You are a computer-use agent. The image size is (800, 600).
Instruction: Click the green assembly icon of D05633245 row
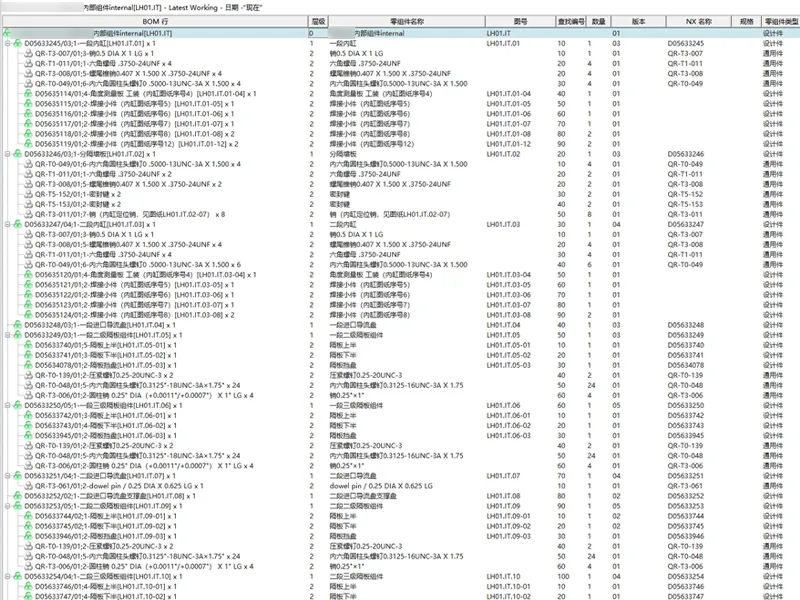[x=18, y=43]
